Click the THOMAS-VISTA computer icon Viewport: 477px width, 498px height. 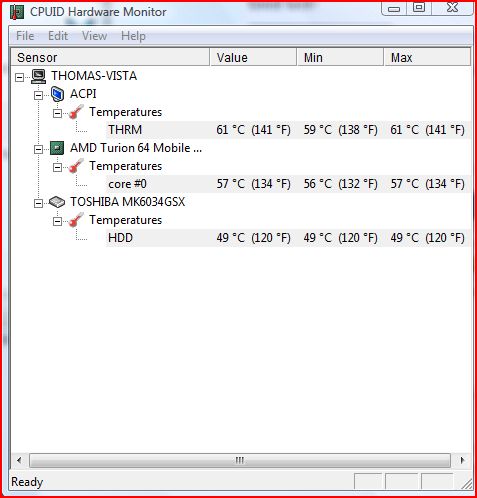point(39,76)
